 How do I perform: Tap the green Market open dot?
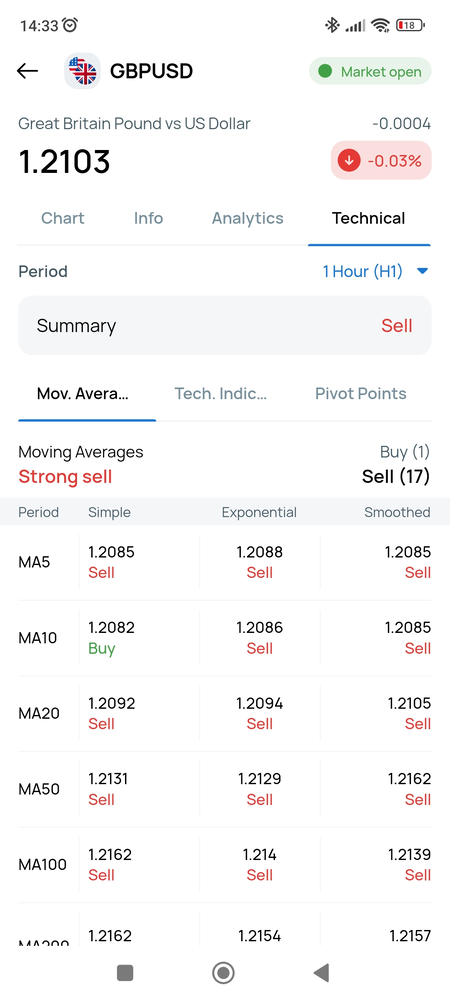[x=325, y=71]
